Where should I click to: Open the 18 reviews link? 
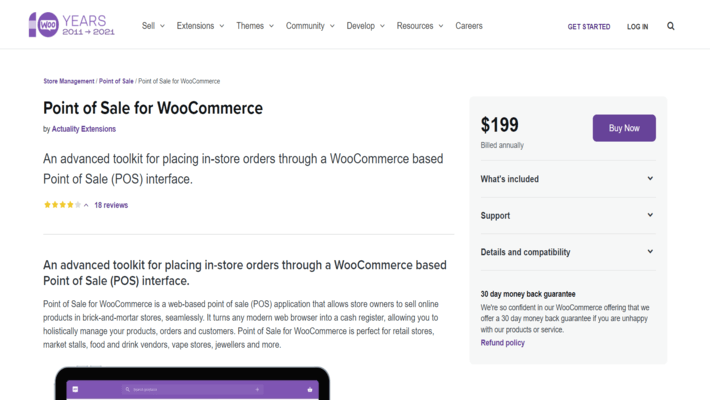click(x=111, y=205)
